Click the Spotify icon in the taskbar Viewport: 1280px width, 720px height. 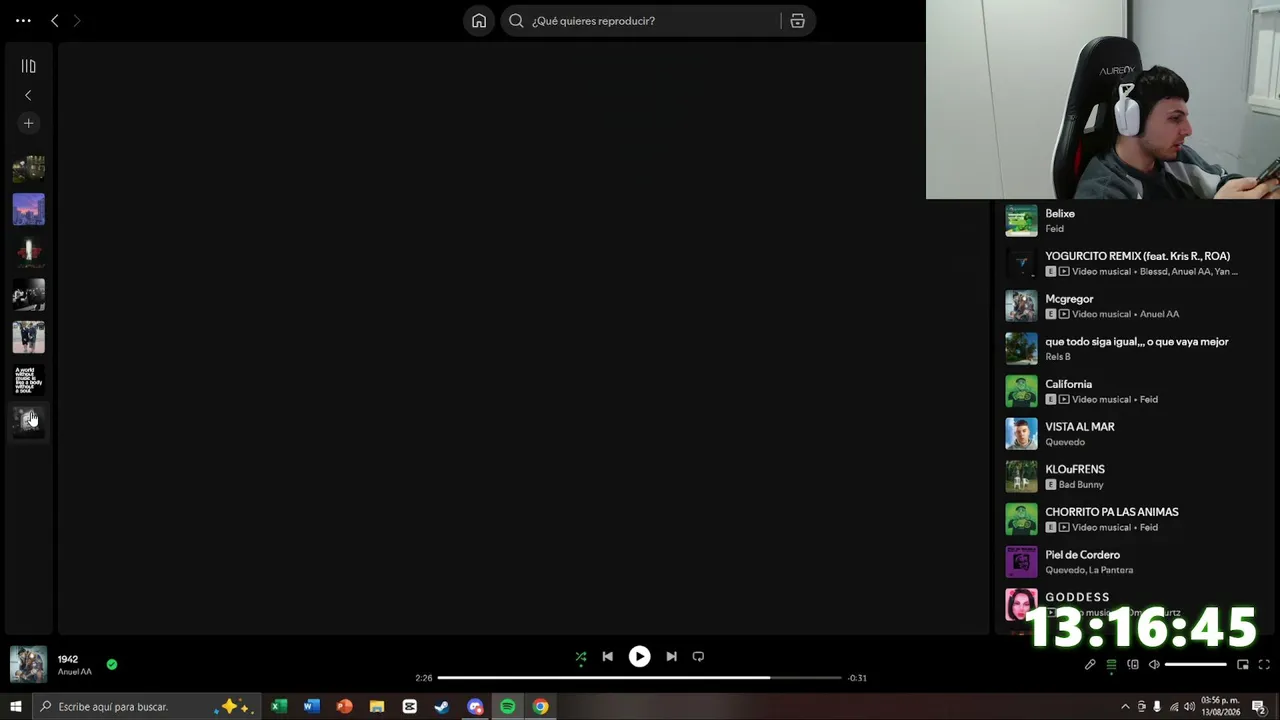pyautogui.click(x=508, y=707)
